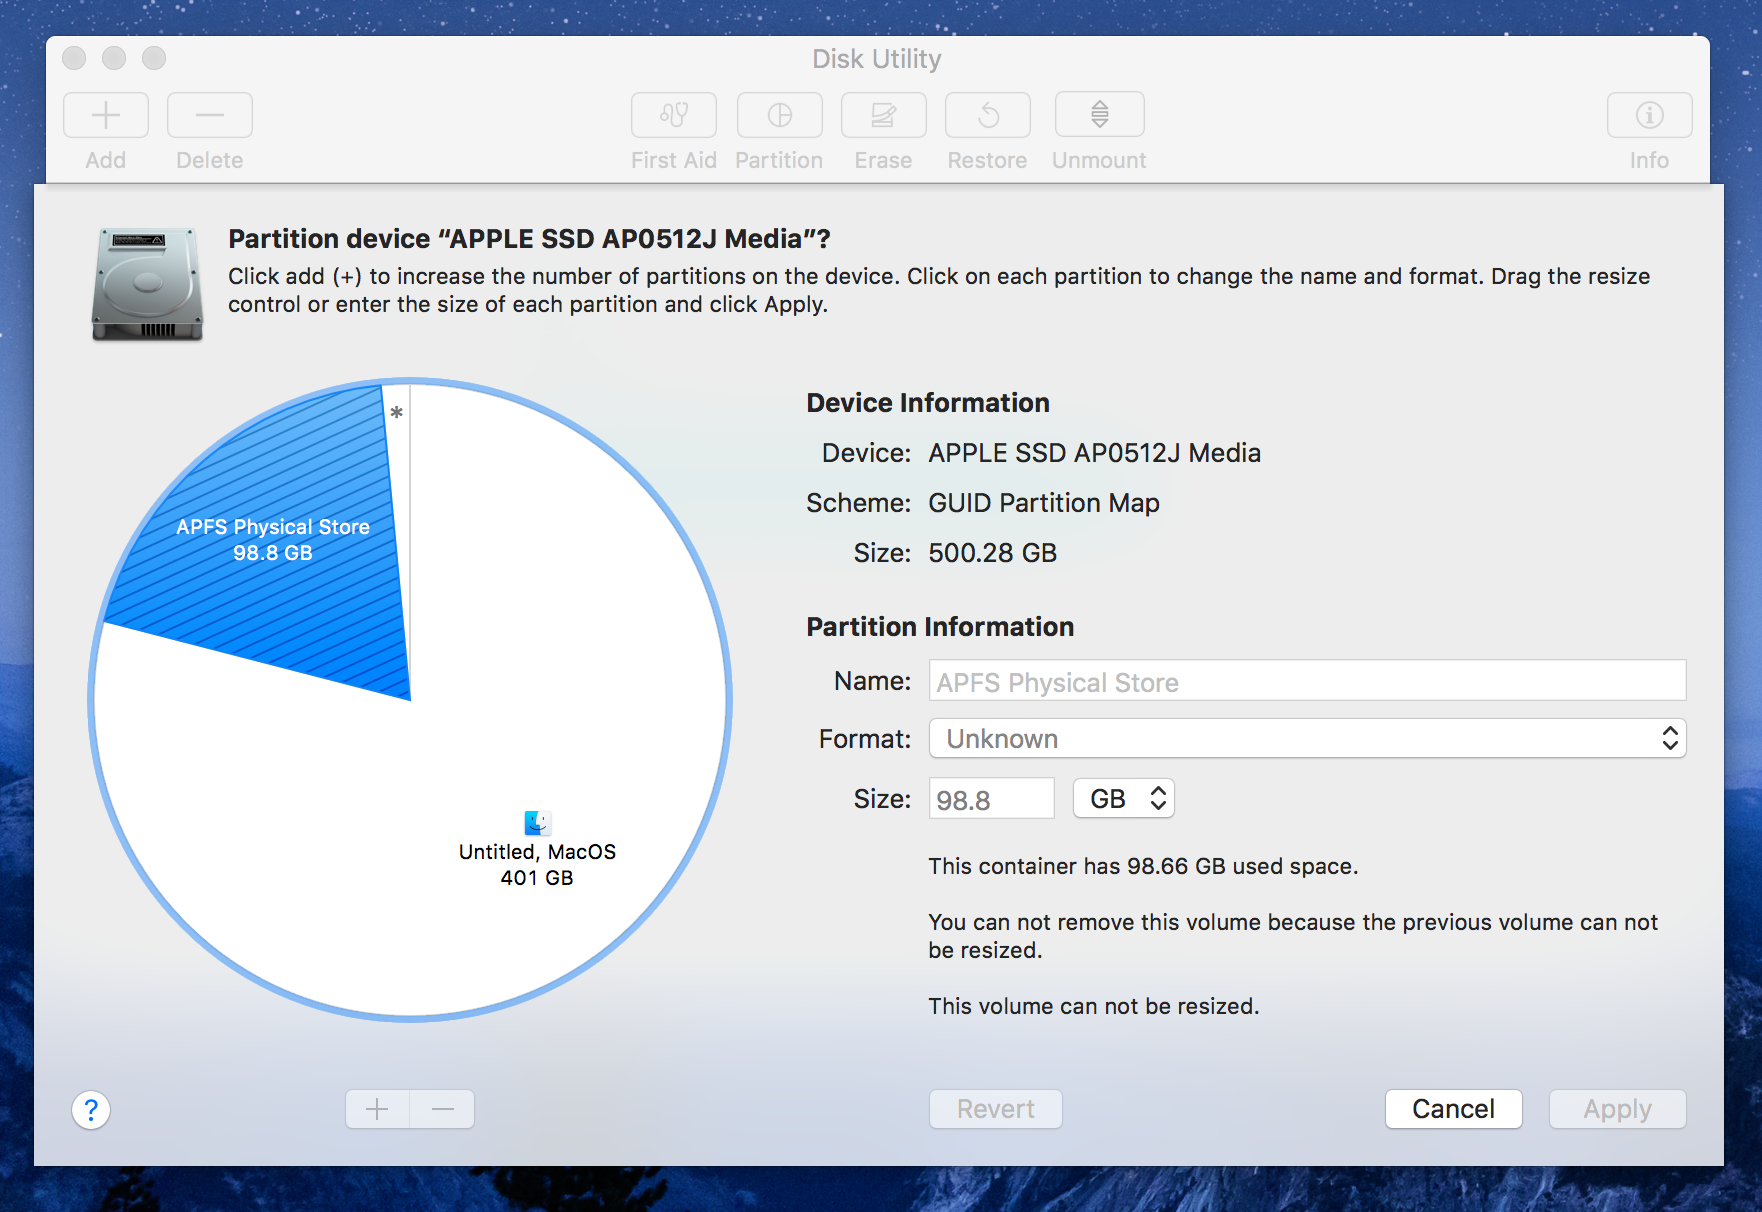Viewport: 1762px width, 1212px height.
Task: Add a partition with the plus button
Action: click(377, 1109)
